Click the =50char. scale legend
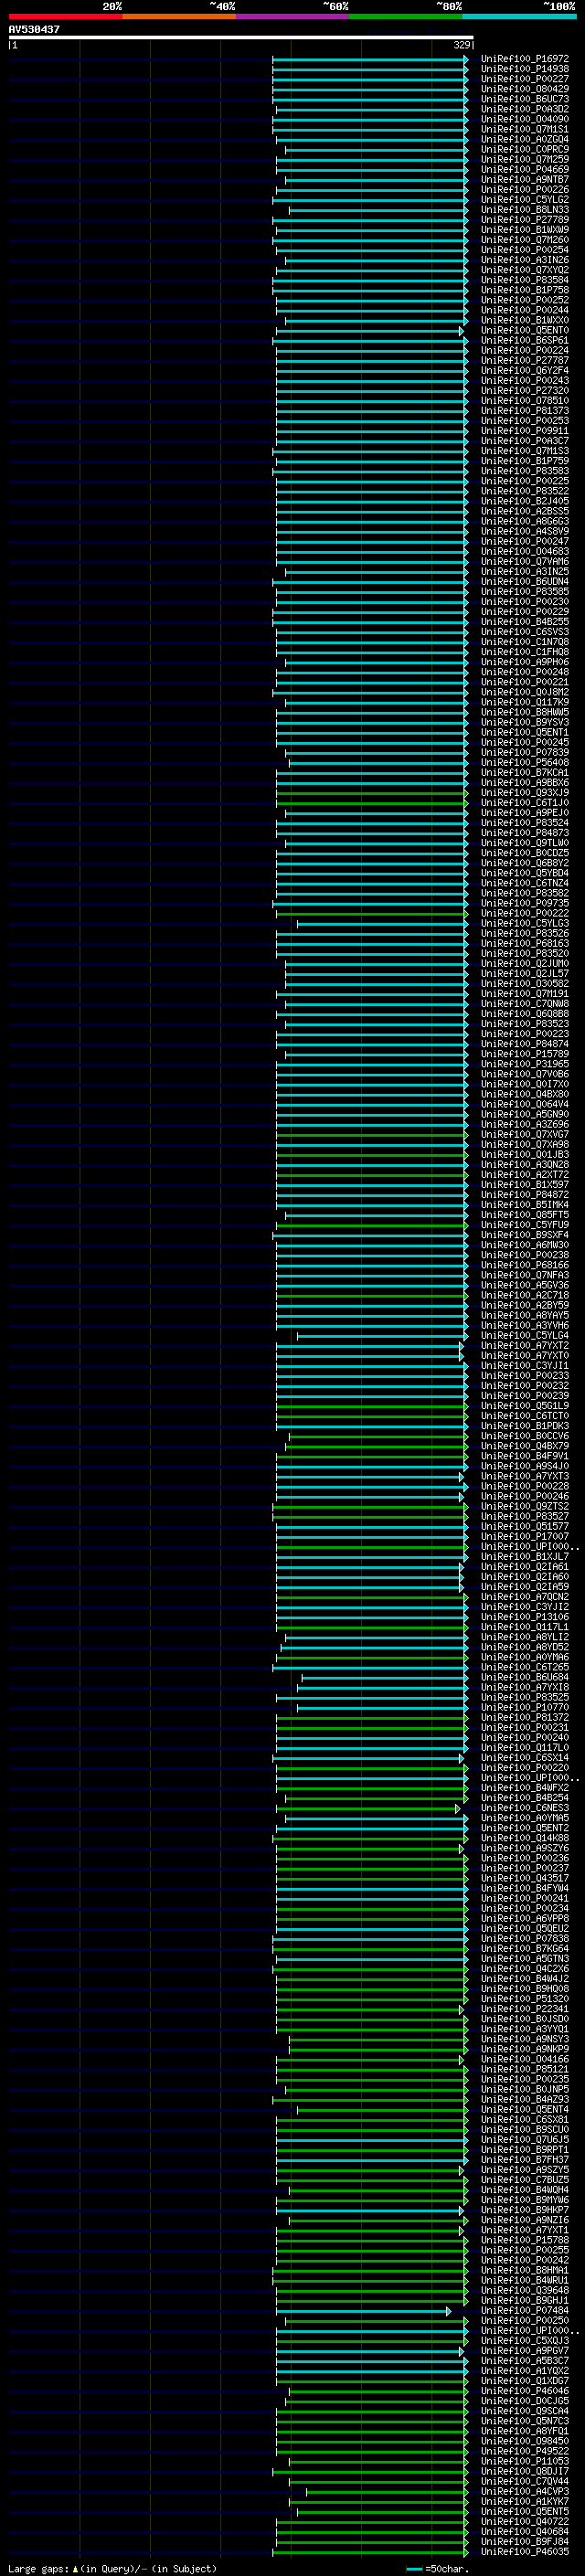This screenshot has width=585, height=2576. pyautogui.click(x=436, y=2569)
